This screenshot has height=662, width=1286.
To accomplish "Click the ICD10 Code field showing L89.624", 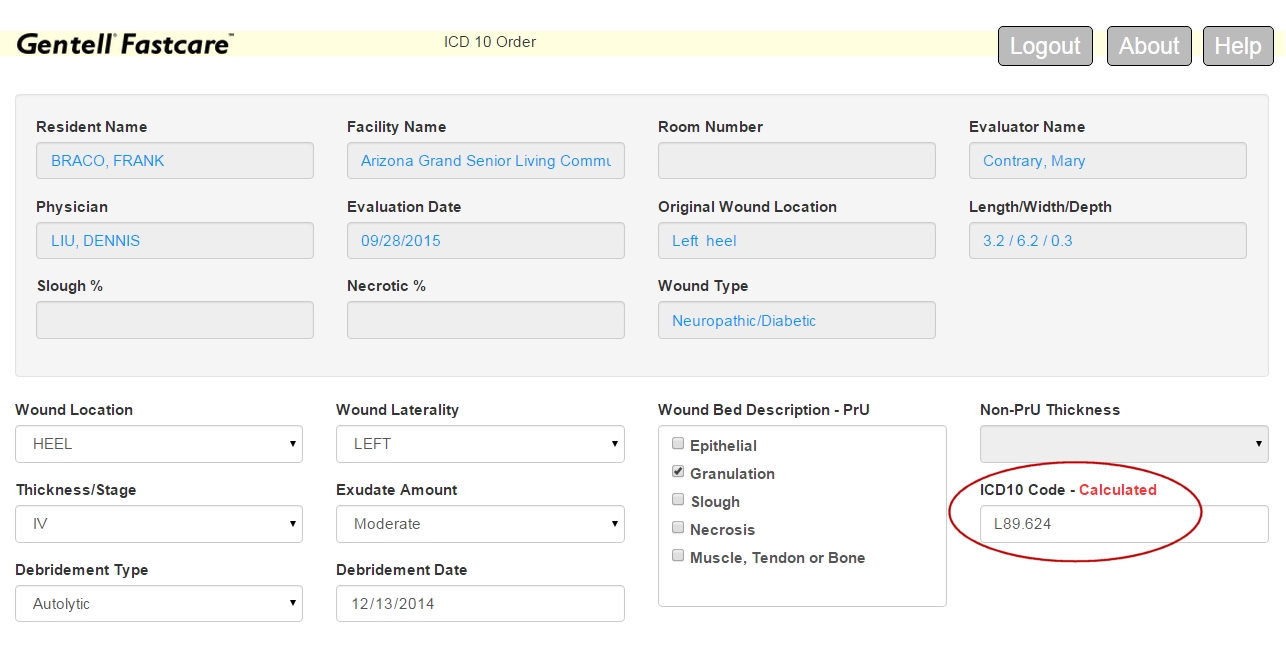I will click(x=1090, y=523).
